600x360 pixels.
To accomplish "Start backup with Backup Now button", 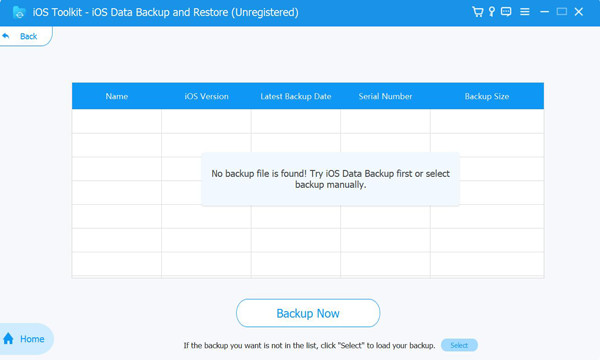I will (308, 313).
